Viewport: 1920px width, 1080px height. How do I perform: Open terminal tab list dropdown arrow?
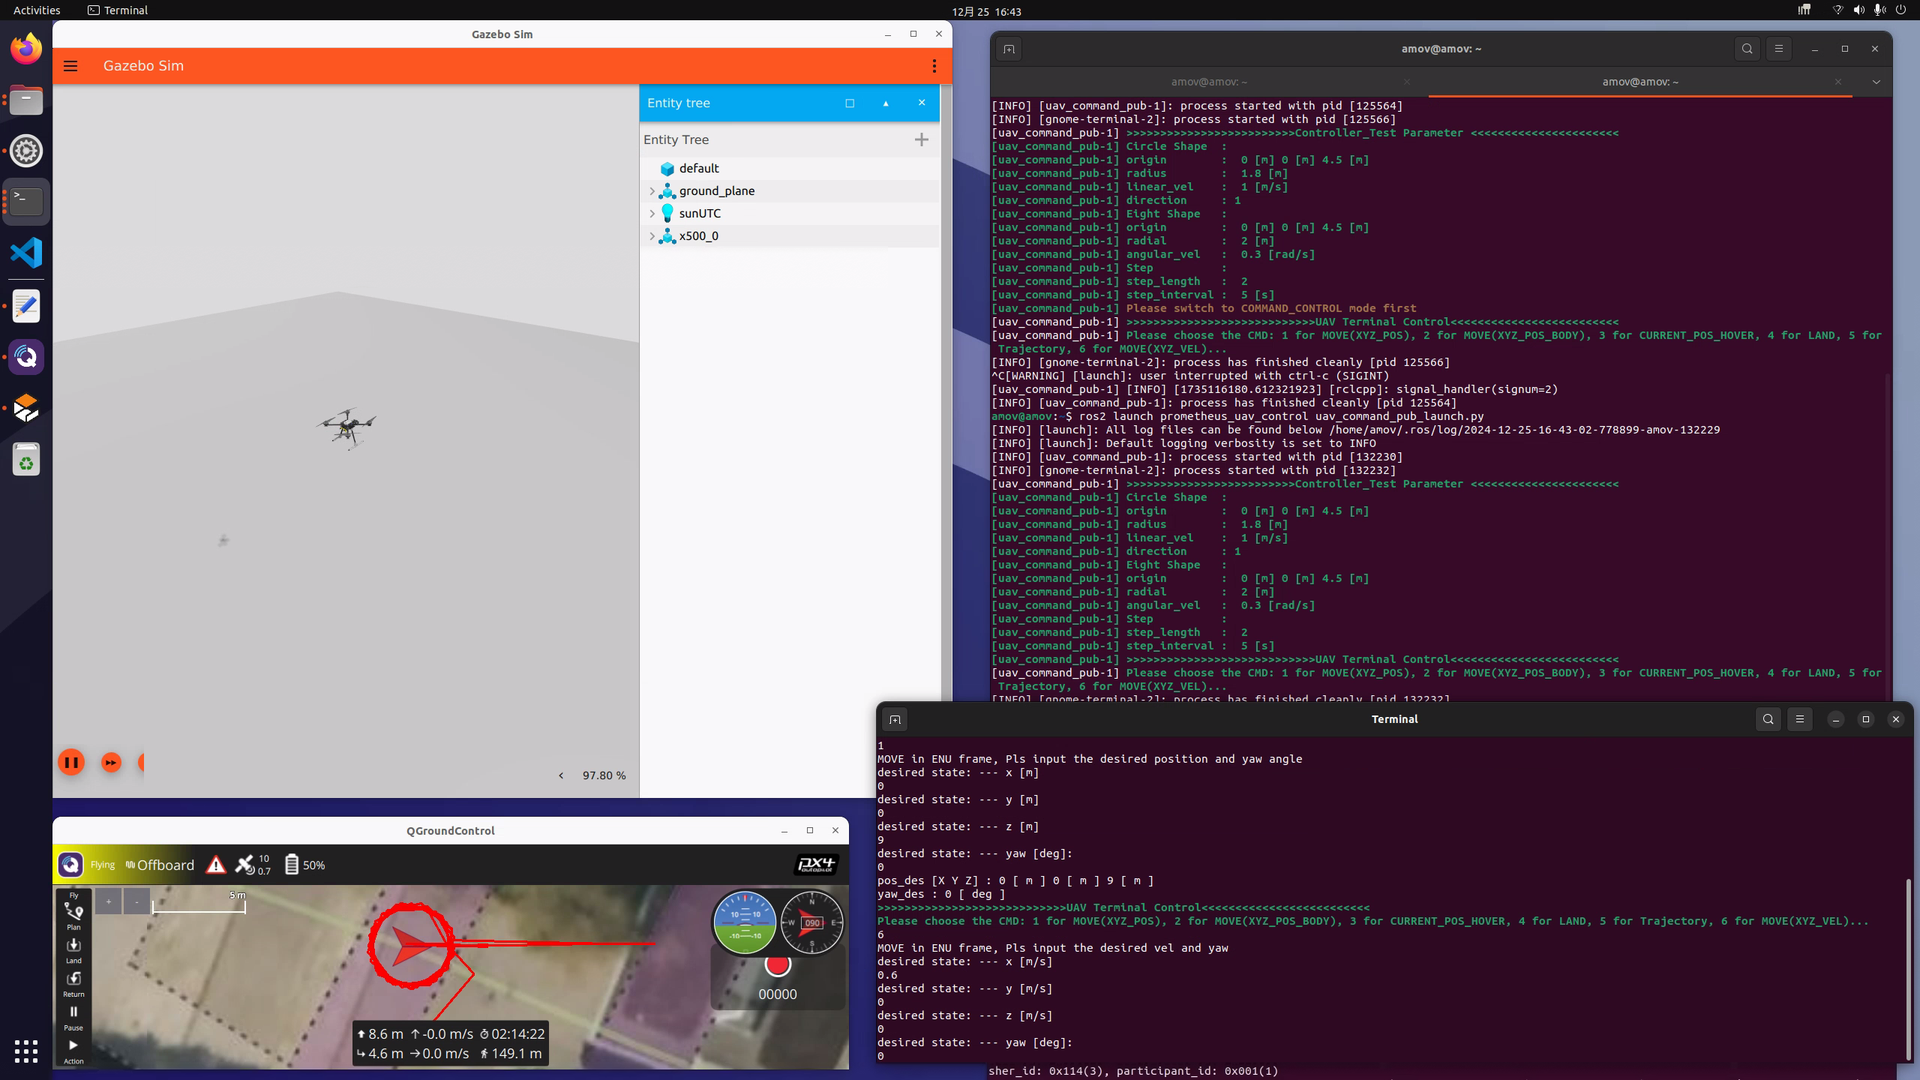click(1876, 82)
